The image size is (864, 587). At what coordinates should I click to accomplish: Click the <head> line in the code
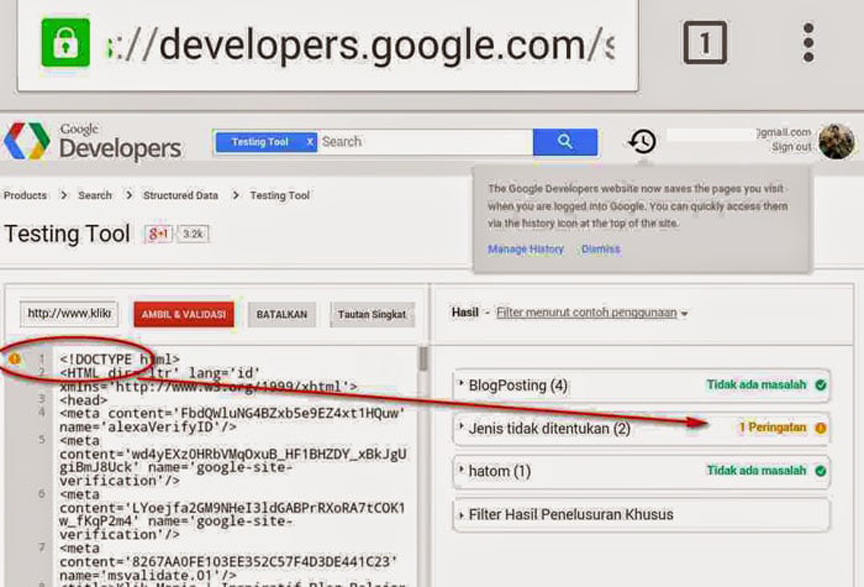coord(84,400)
